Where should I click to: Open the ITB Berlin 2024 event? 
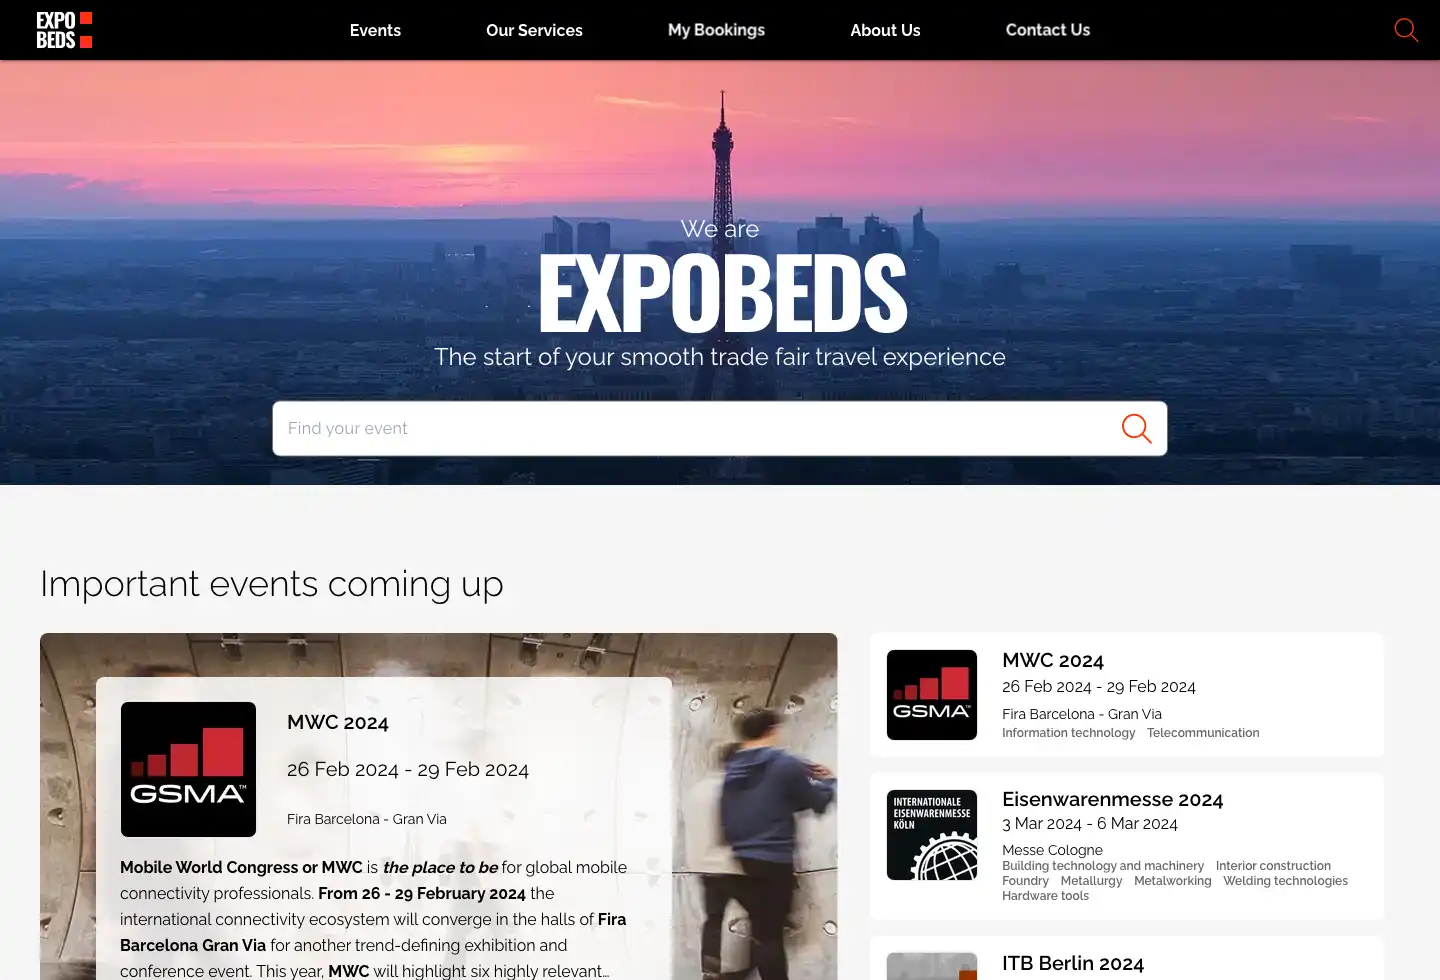click(x=1073, y=963)
